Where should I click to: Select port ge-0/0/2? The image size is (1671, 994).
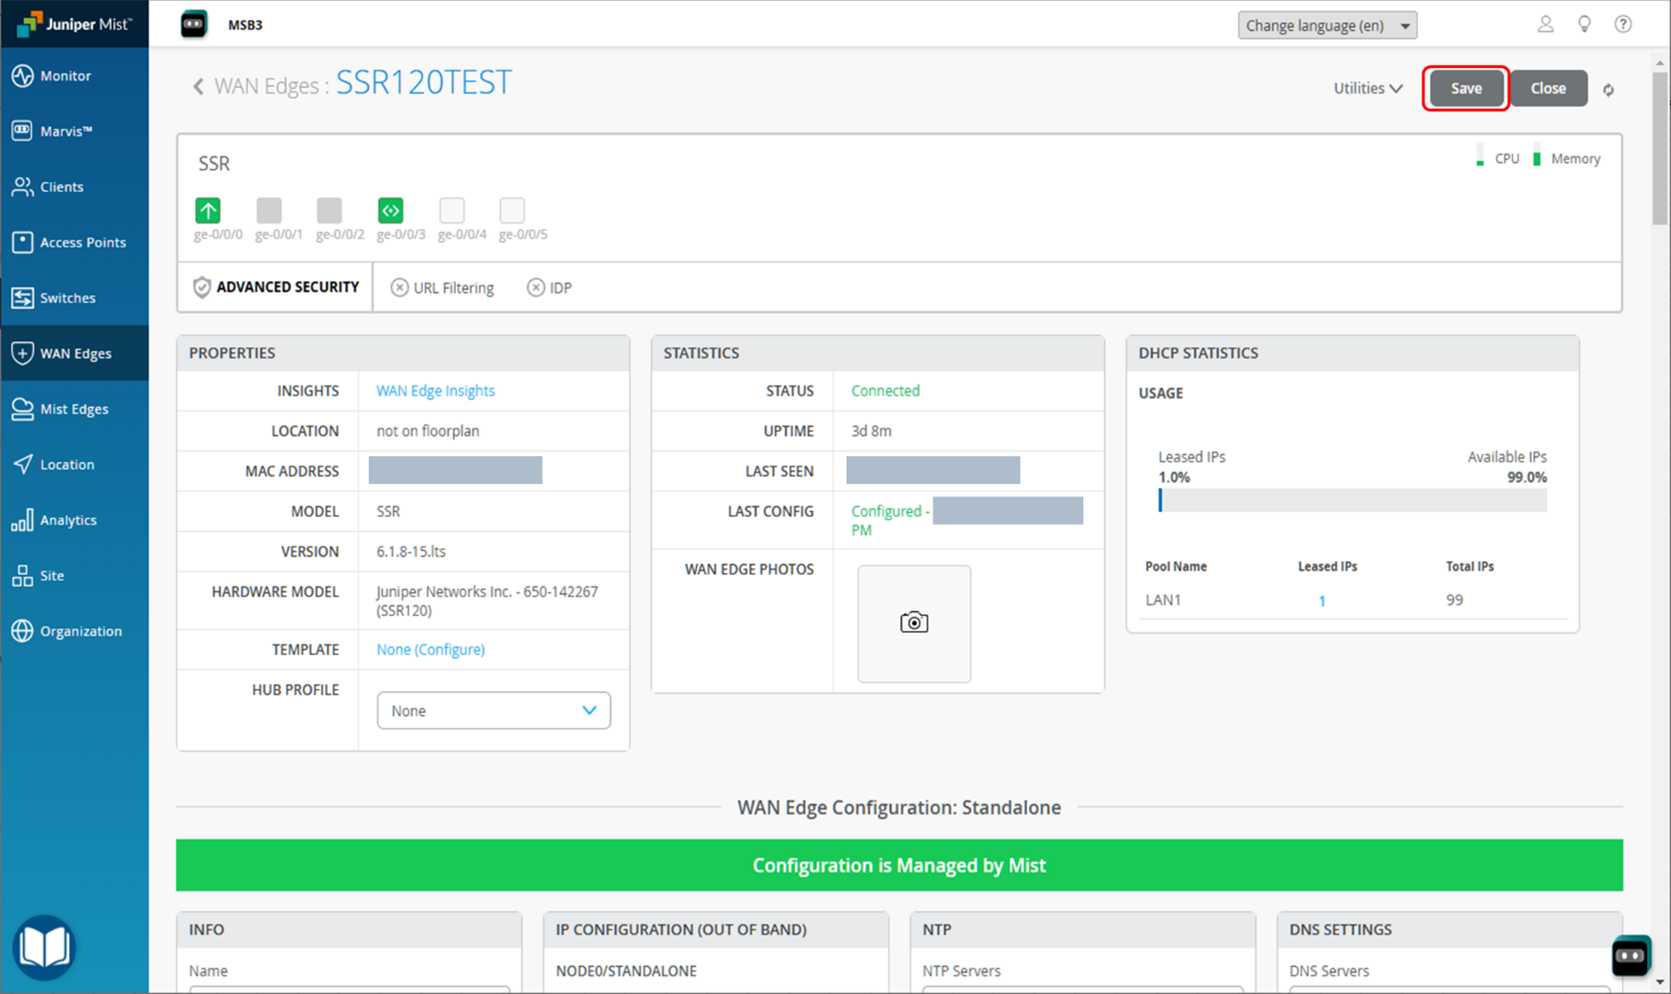(x=330, y=210)
